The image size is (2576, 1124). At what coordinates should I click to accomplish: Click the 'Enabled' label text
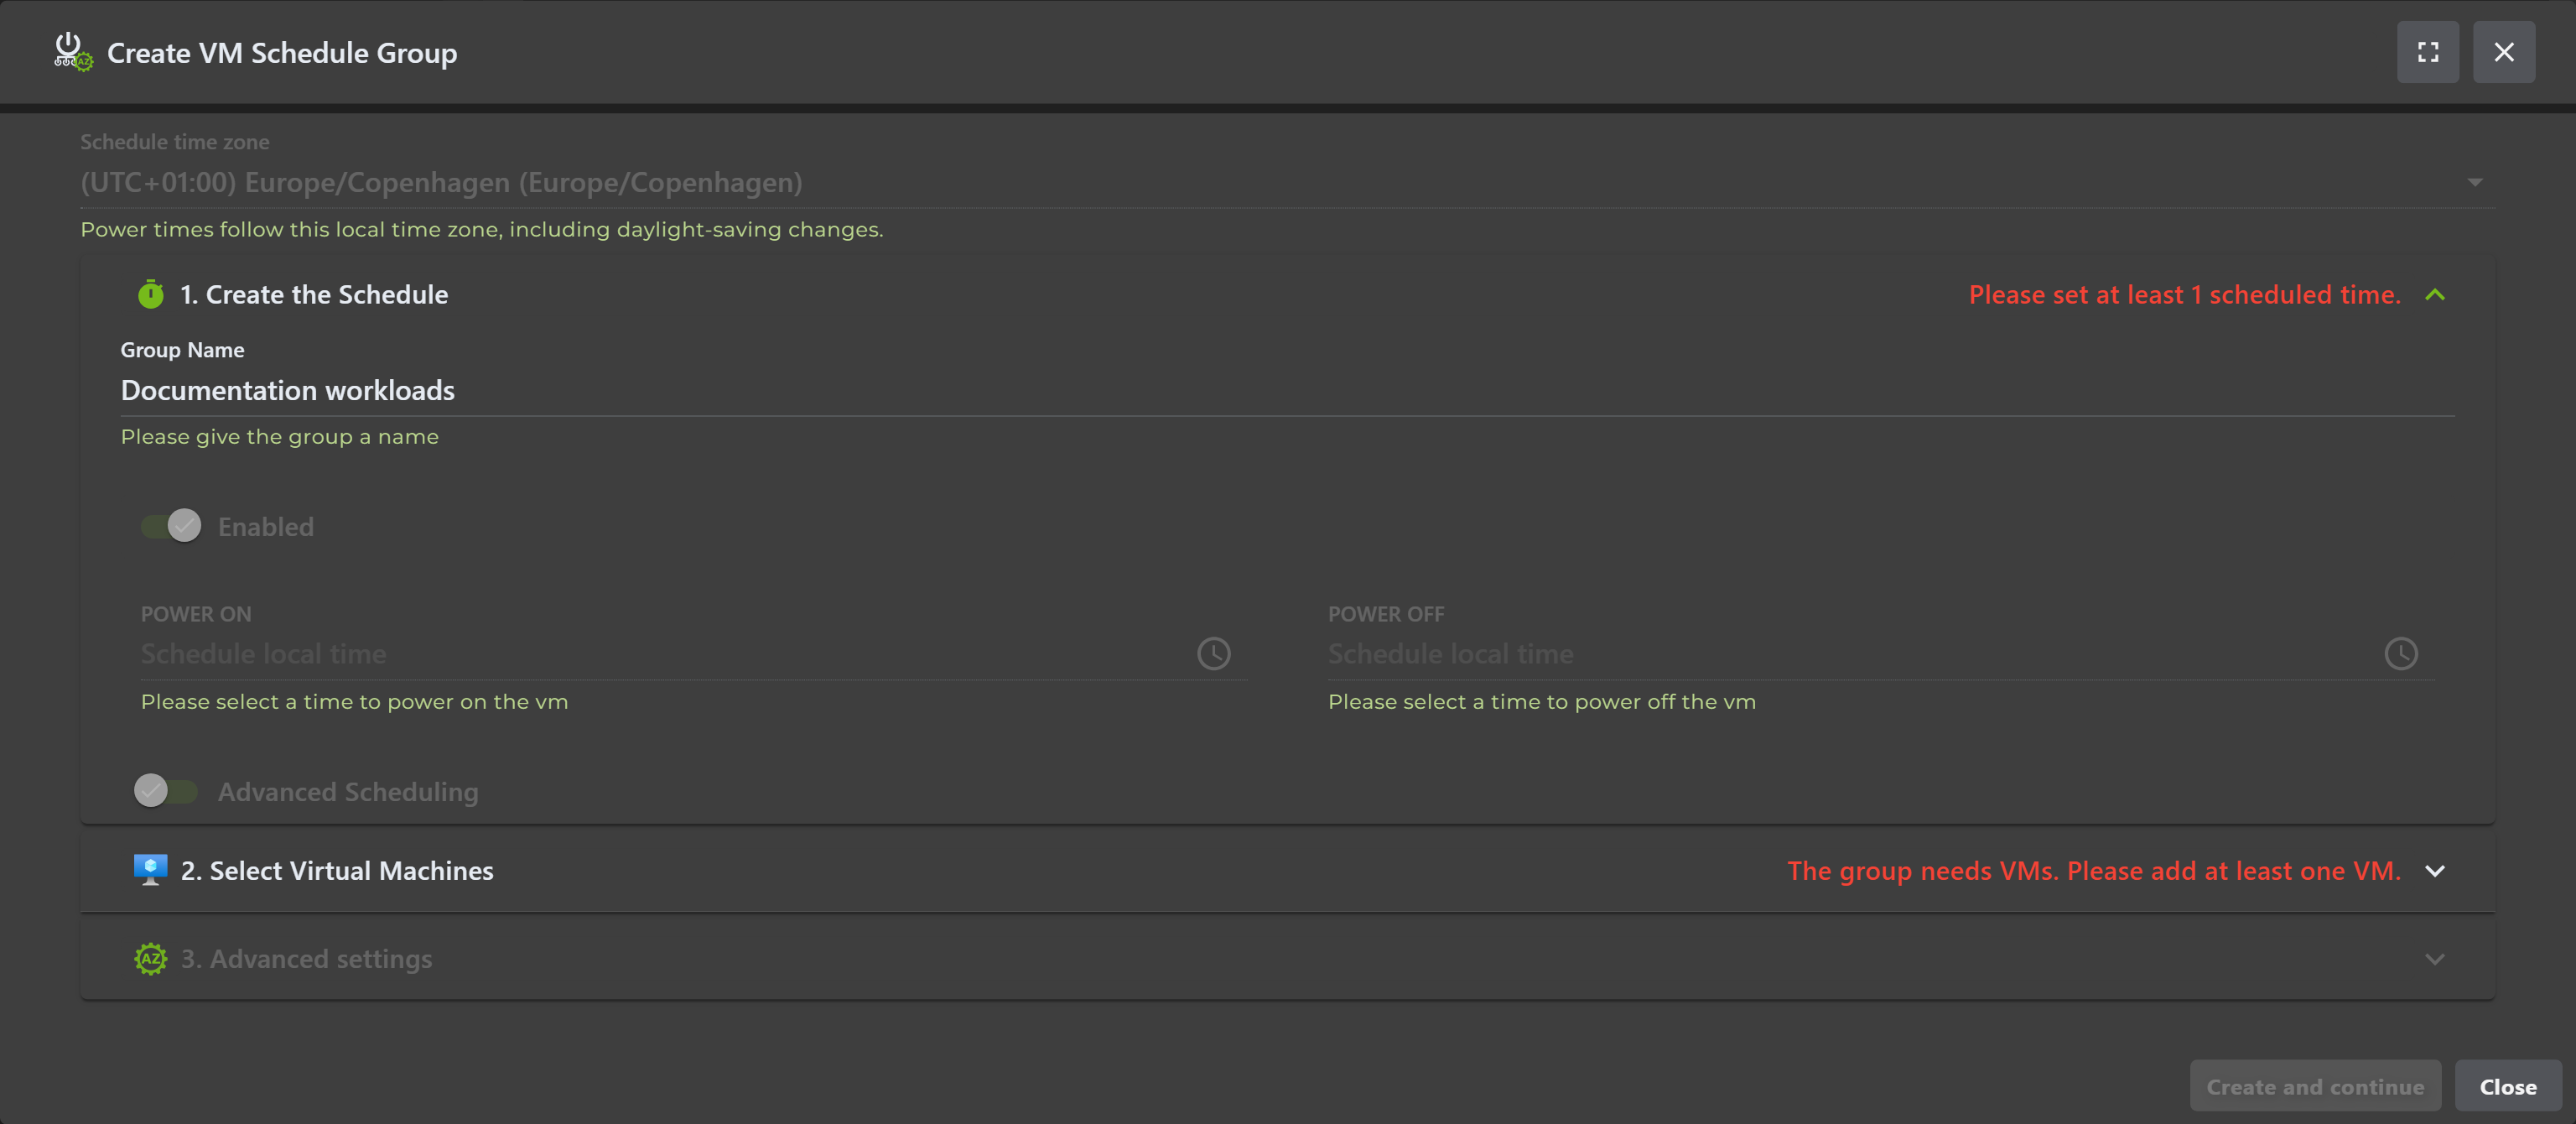point(266,527)
